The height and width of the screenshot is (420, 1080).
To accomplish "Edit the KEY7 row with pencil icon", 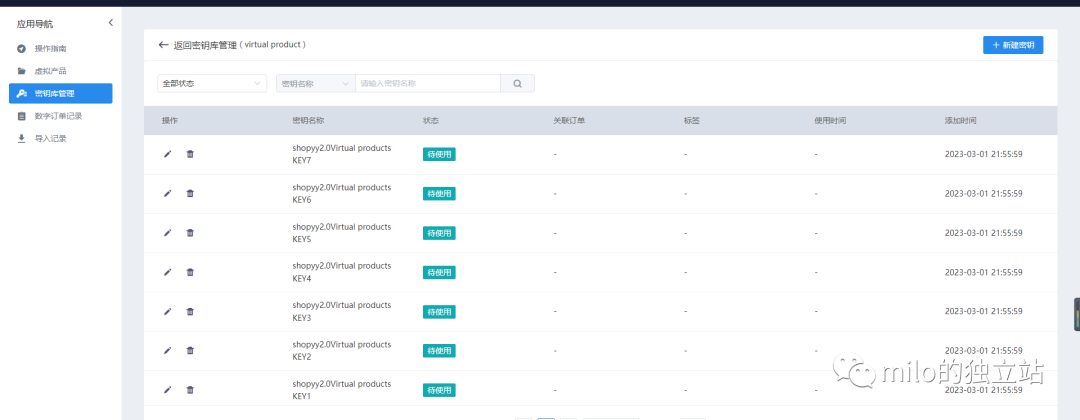I will tap(167, 154).
